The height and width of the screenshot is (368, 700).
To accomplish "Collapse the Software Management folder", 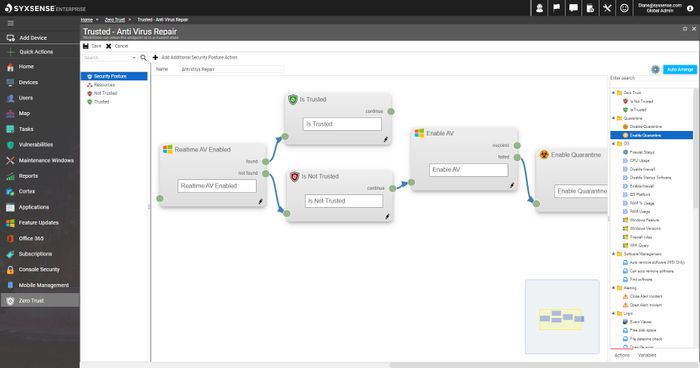I will [x=613, y=254].
